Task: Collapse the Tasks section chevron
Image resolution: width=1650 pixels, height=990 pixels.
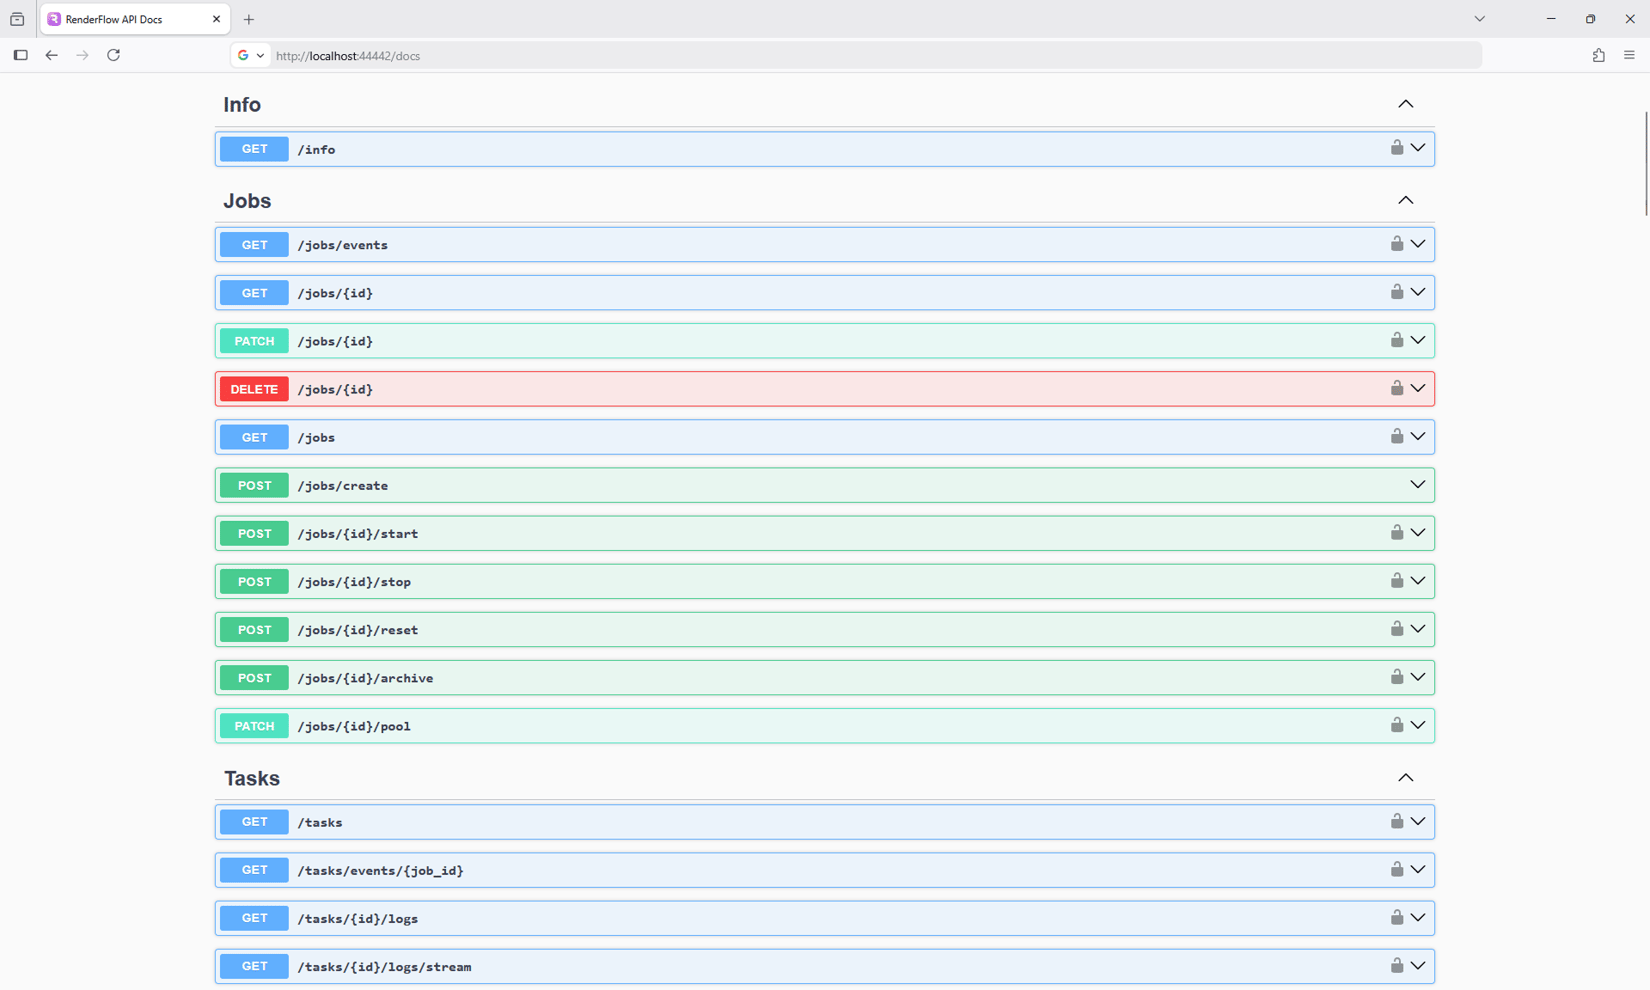Action: click(x=1405, y=778)
